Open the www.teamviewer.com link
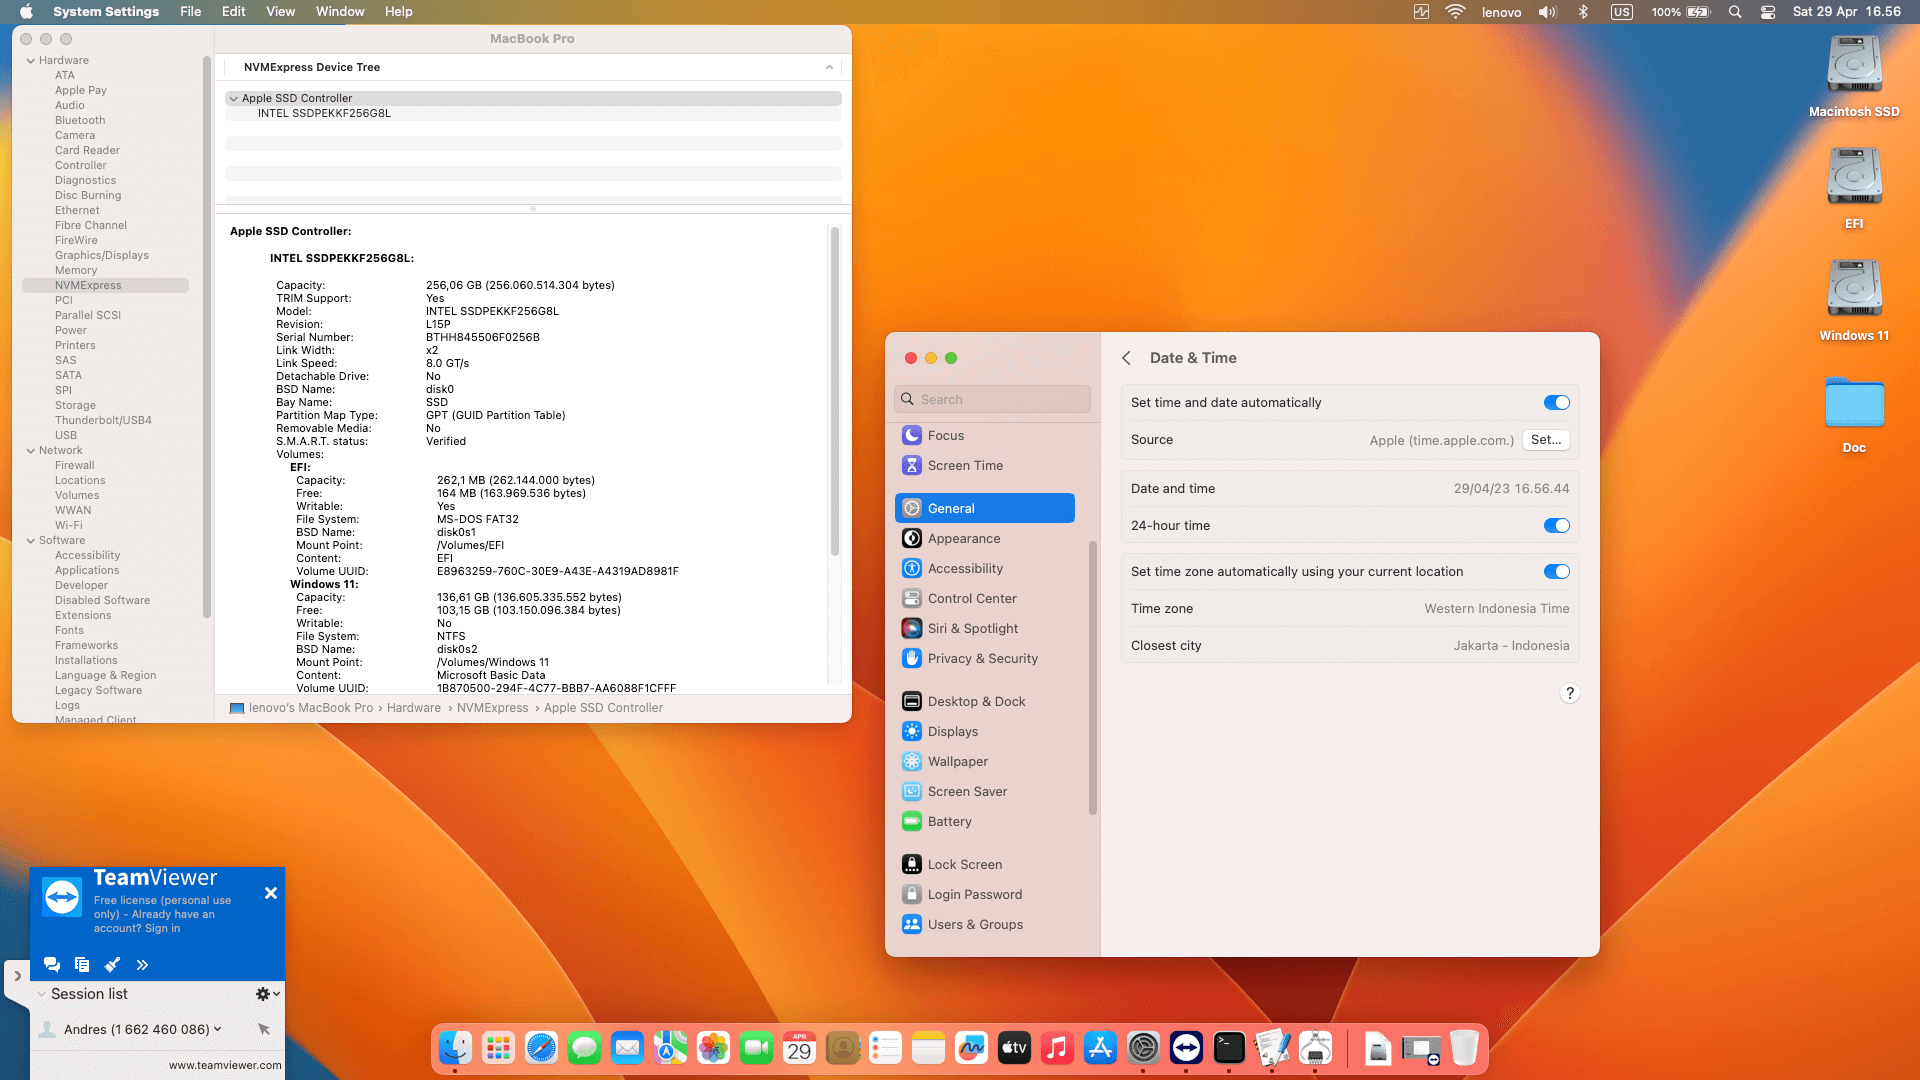Viewport: 1920px width, 1080px height. pyautogui.click(x=225, y=1065)
